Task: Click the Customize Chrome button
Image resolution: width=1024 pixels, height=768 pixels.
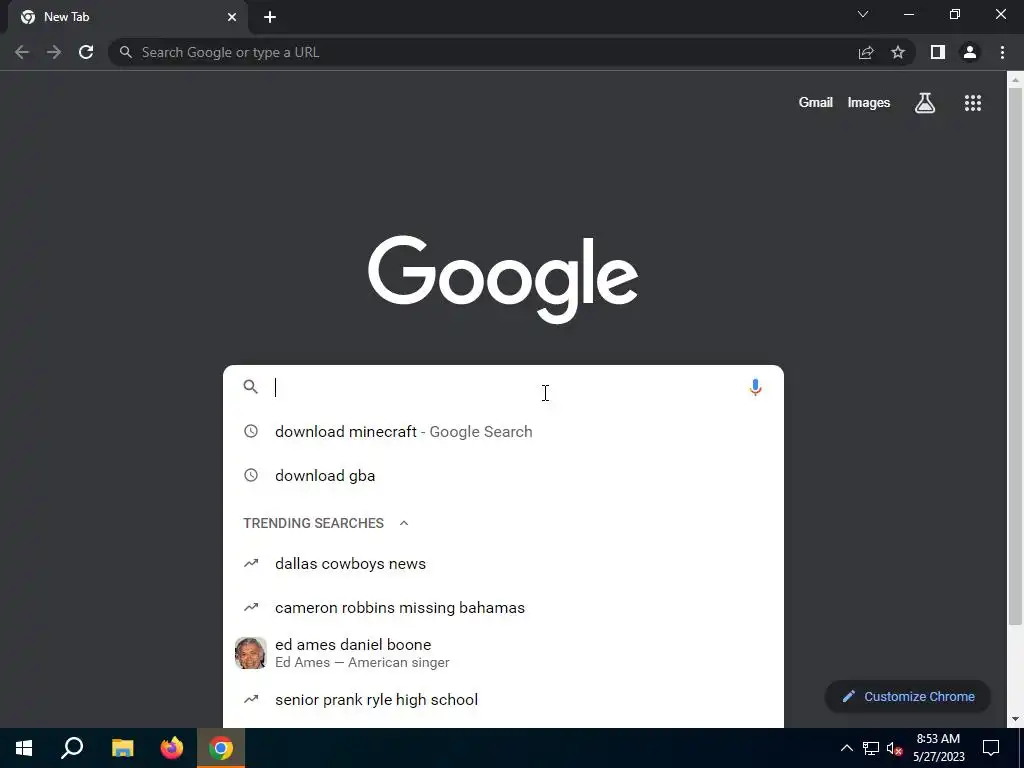Action: coord(908,697)
